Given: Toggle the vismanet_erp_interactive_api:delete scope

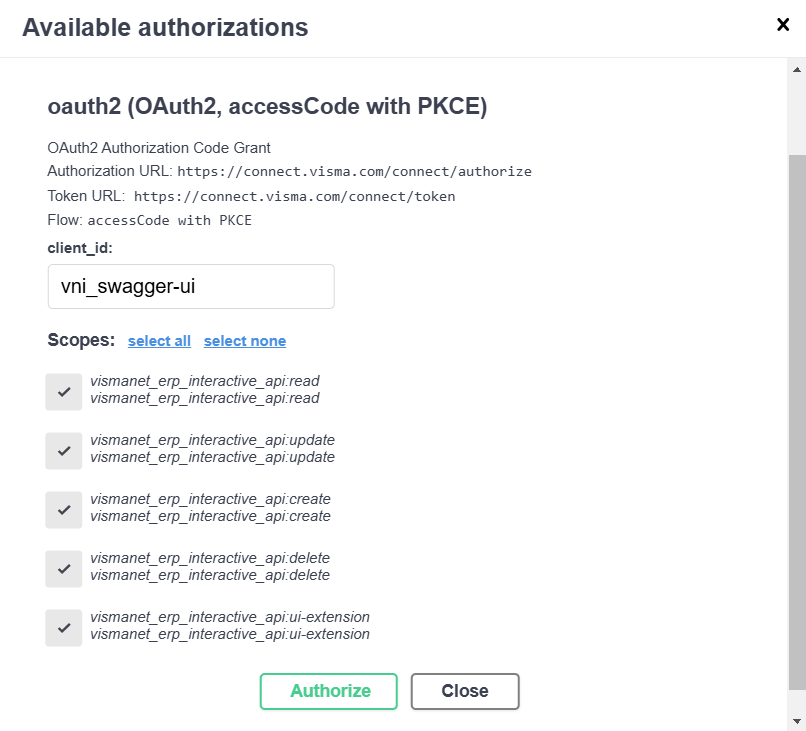Looking at the screenshot, I should tap(63, 568).
